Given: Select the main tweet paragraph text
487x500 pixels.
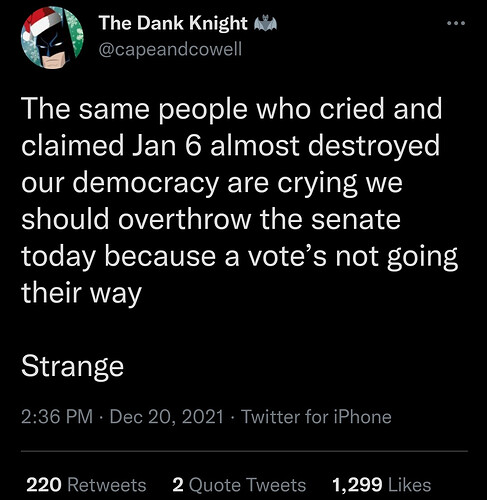Looking at the screenshot, I should pyautogui.click(x=239, y=201).
